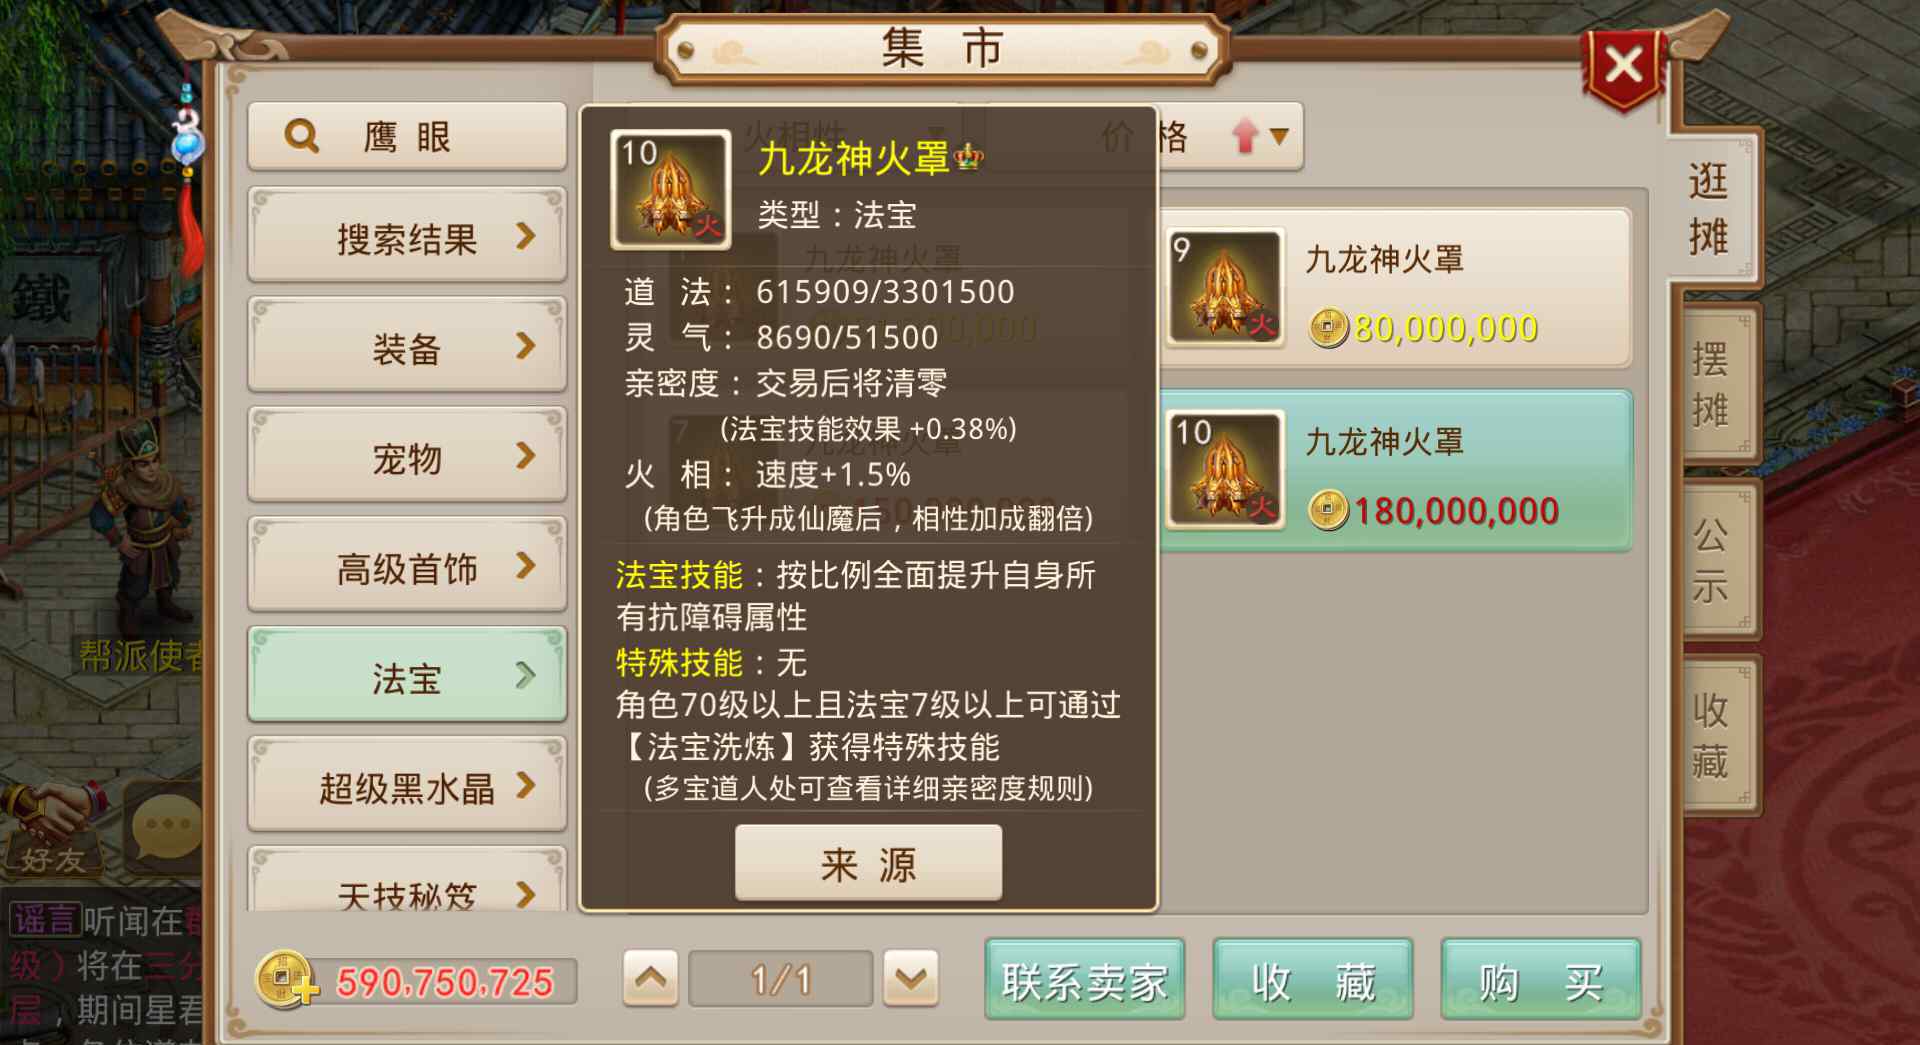Switch to the 公示 side tab

click(1711, 560)
